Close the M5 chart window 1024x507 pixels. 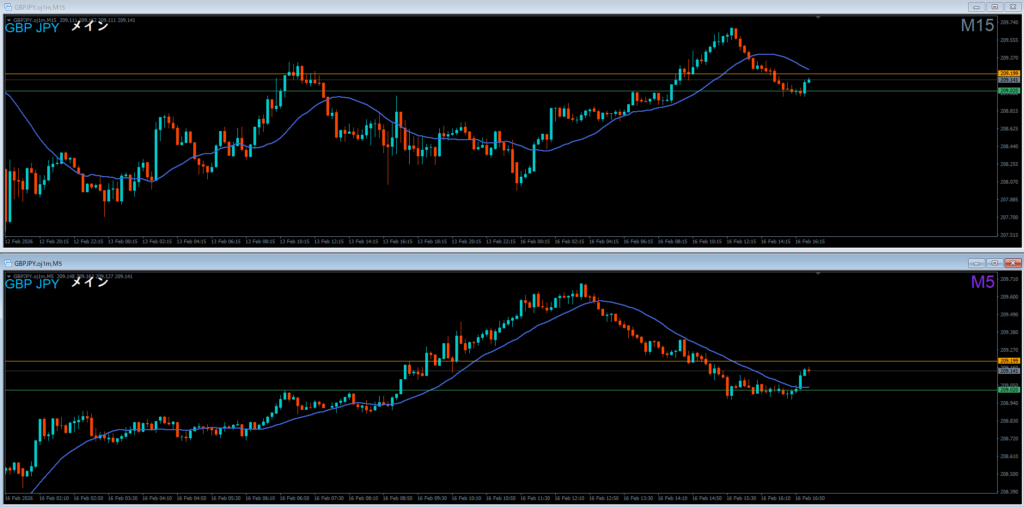(1012, 263)
